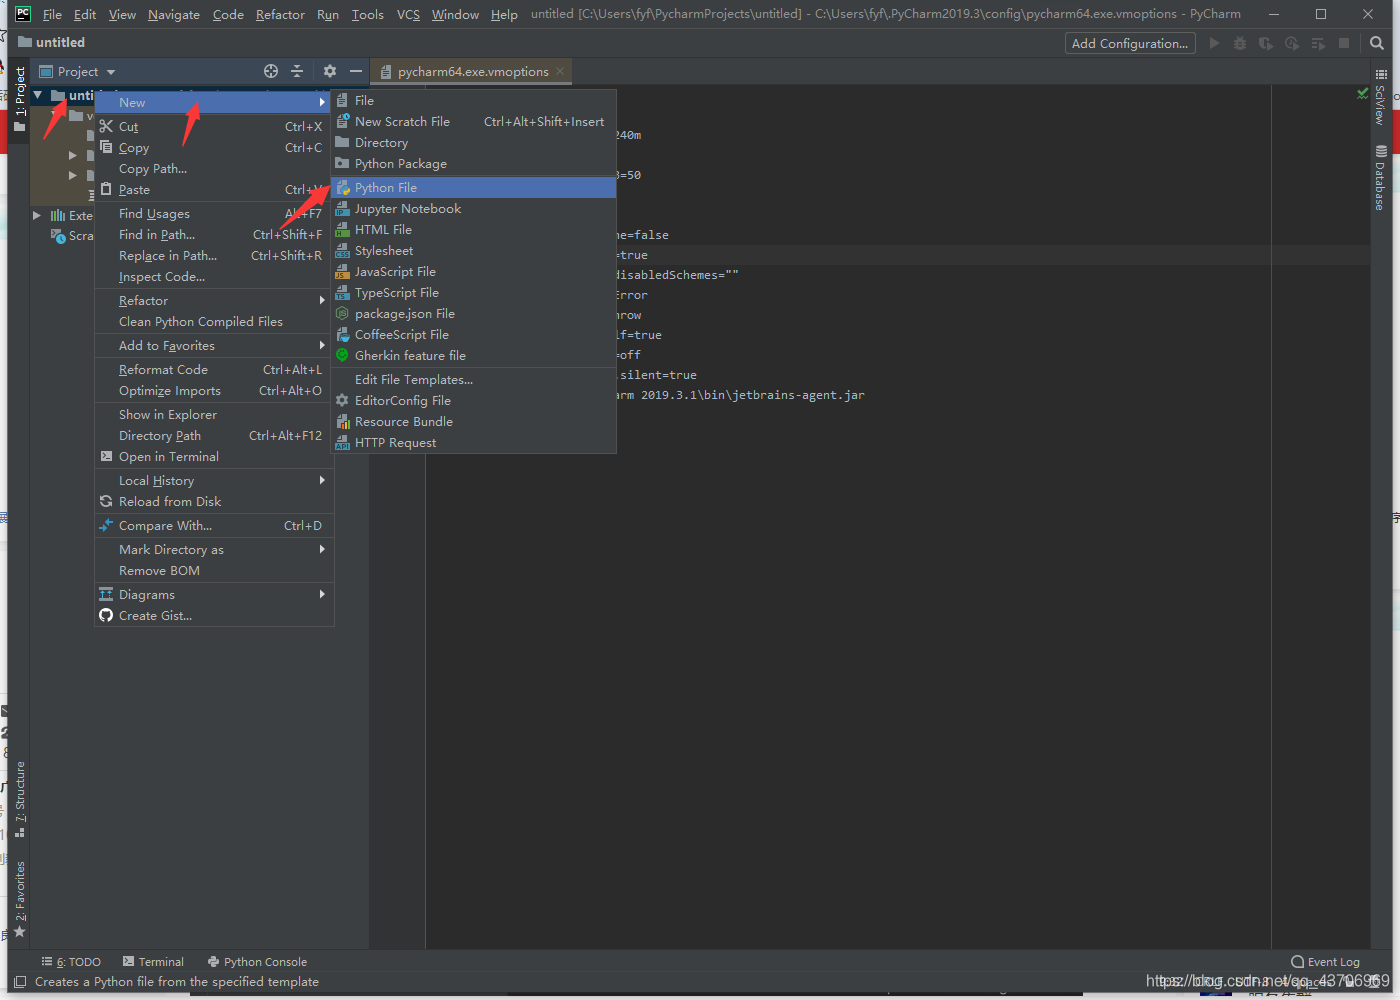Screen dimensions: 1400x1000
Task: Select Resource Bundle entry
Action: 473,421
